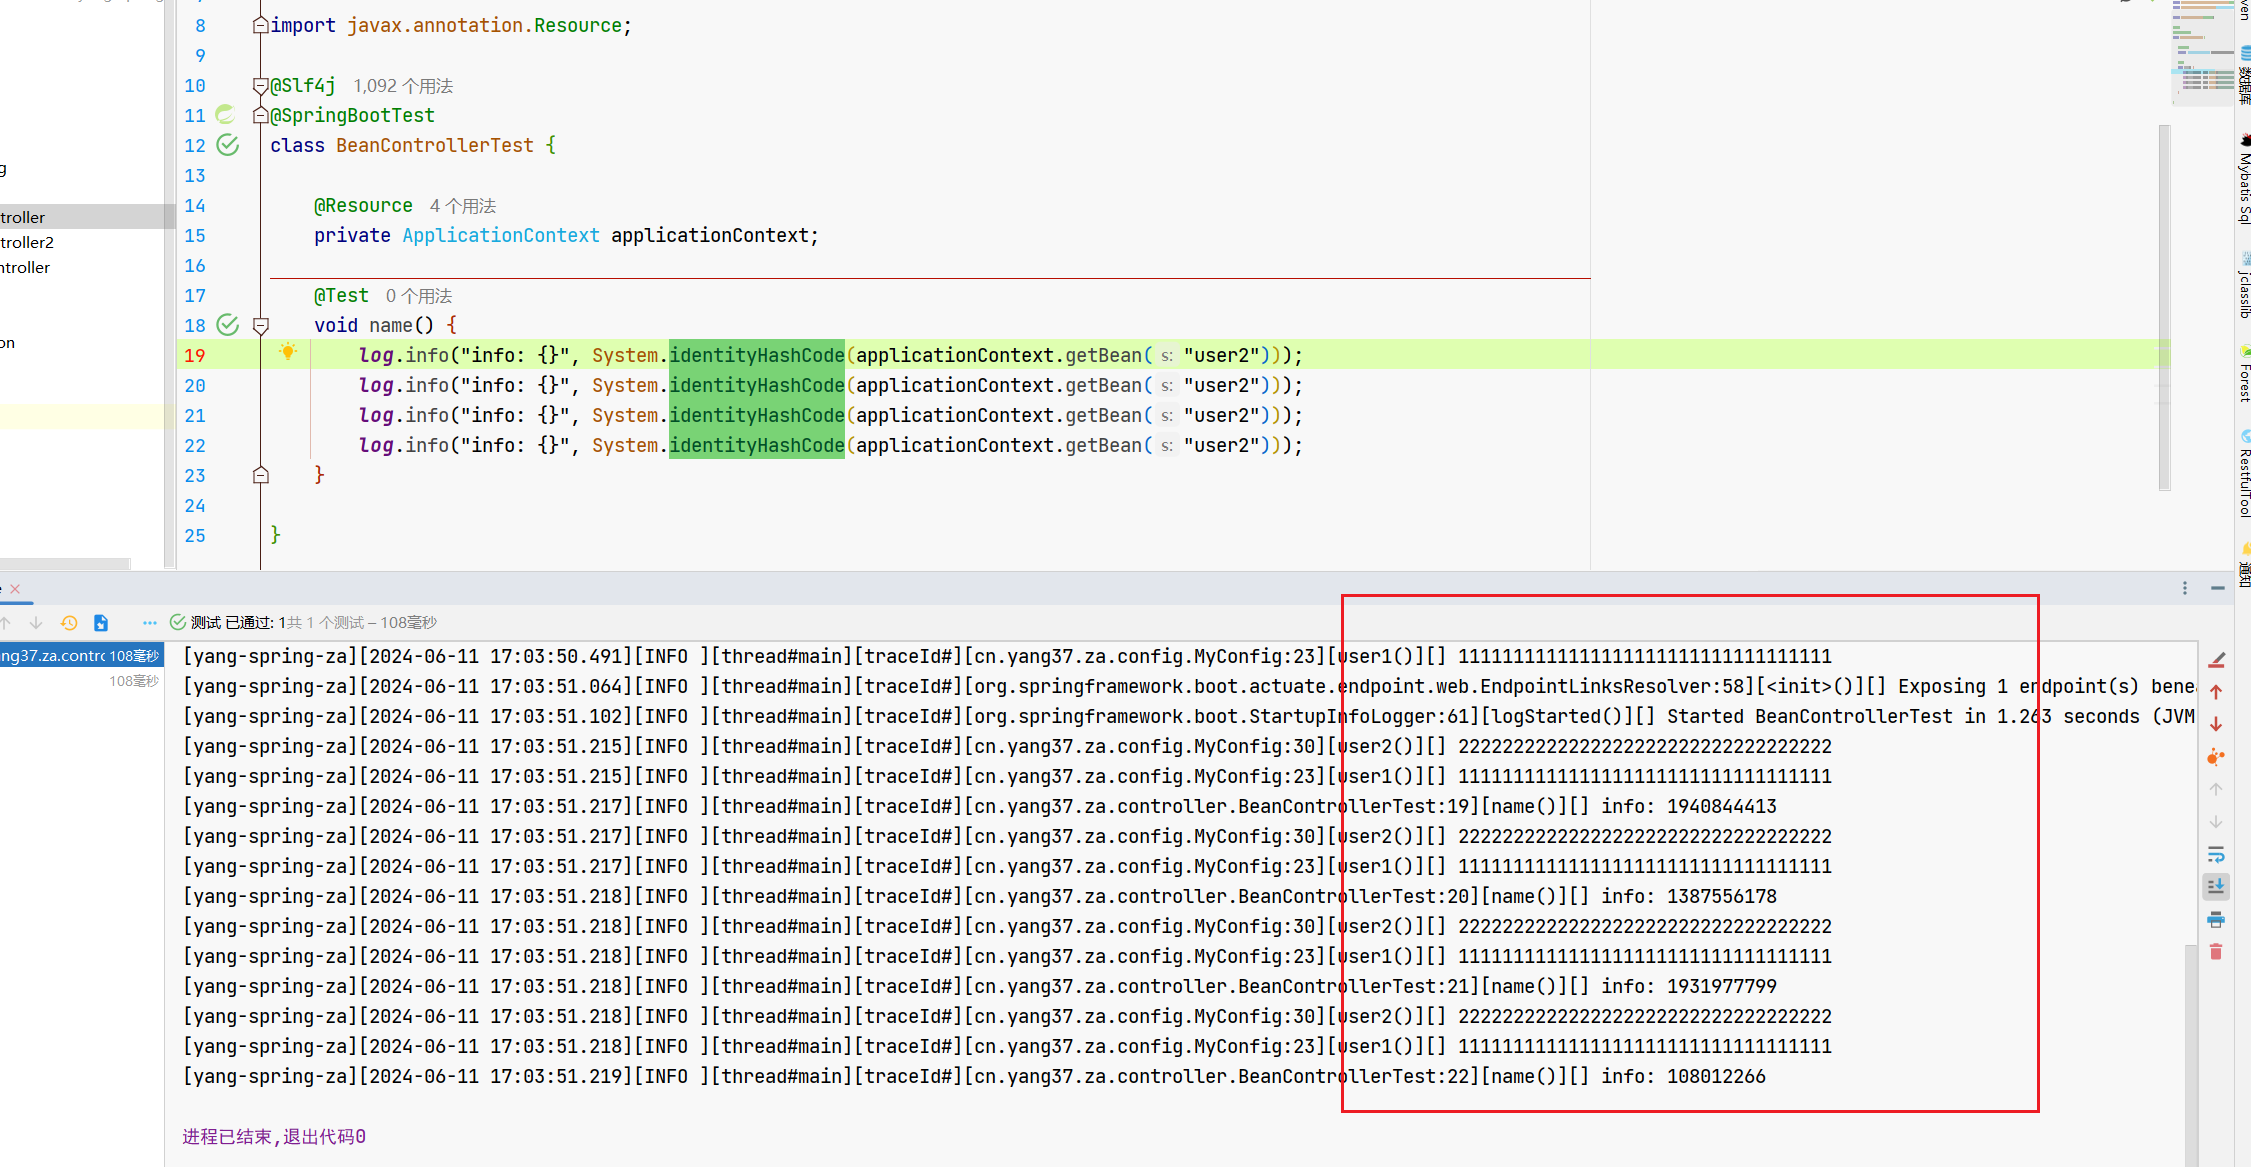The height and width of the screenshot is (1167, 2251).
Task: Click the grey down arrow in console toolbar
Action: [2216, 821]
